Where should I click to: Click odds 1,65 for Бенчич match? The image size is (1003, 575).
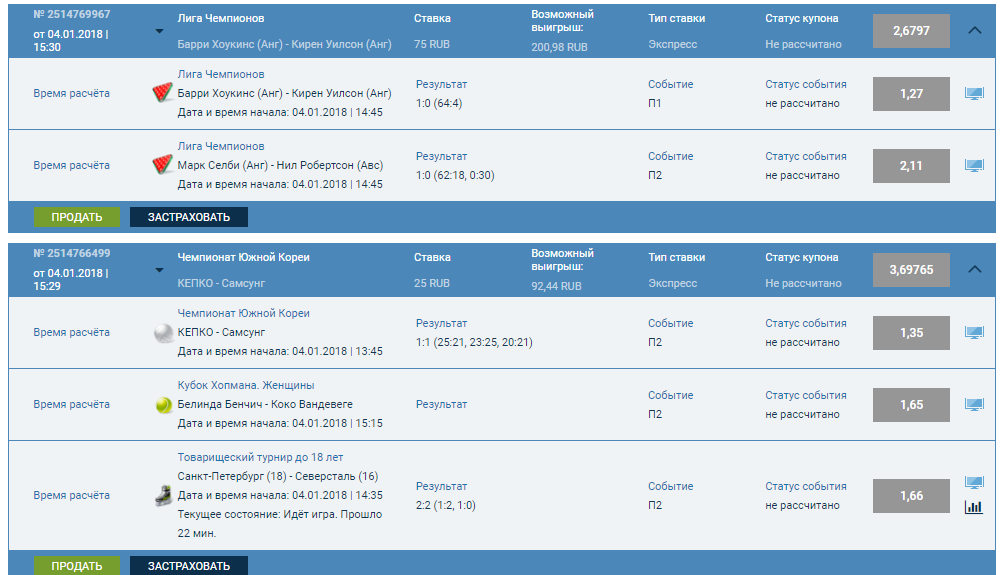click(911, 405)
